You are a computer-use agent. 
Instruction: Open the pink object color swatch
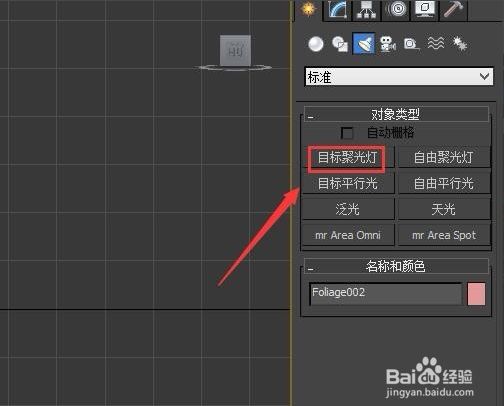tap(476, 294)
